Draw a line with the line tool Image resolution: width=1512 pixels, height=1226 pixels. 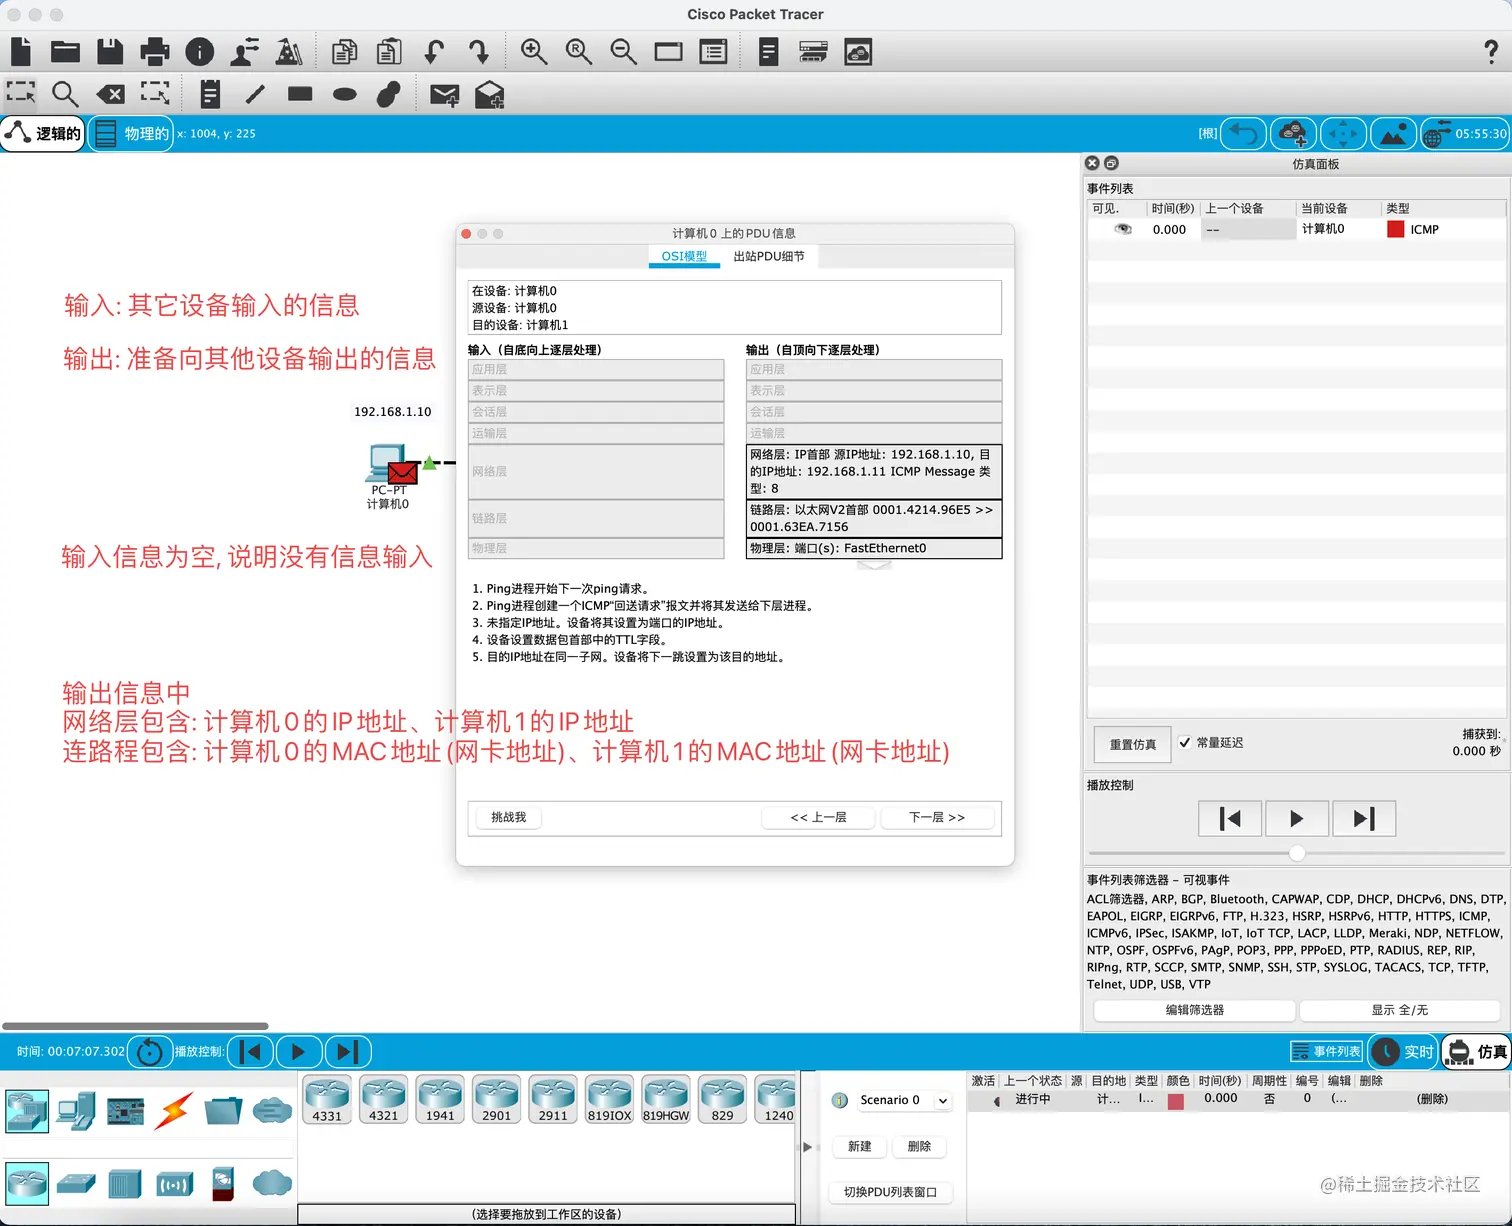255,94
